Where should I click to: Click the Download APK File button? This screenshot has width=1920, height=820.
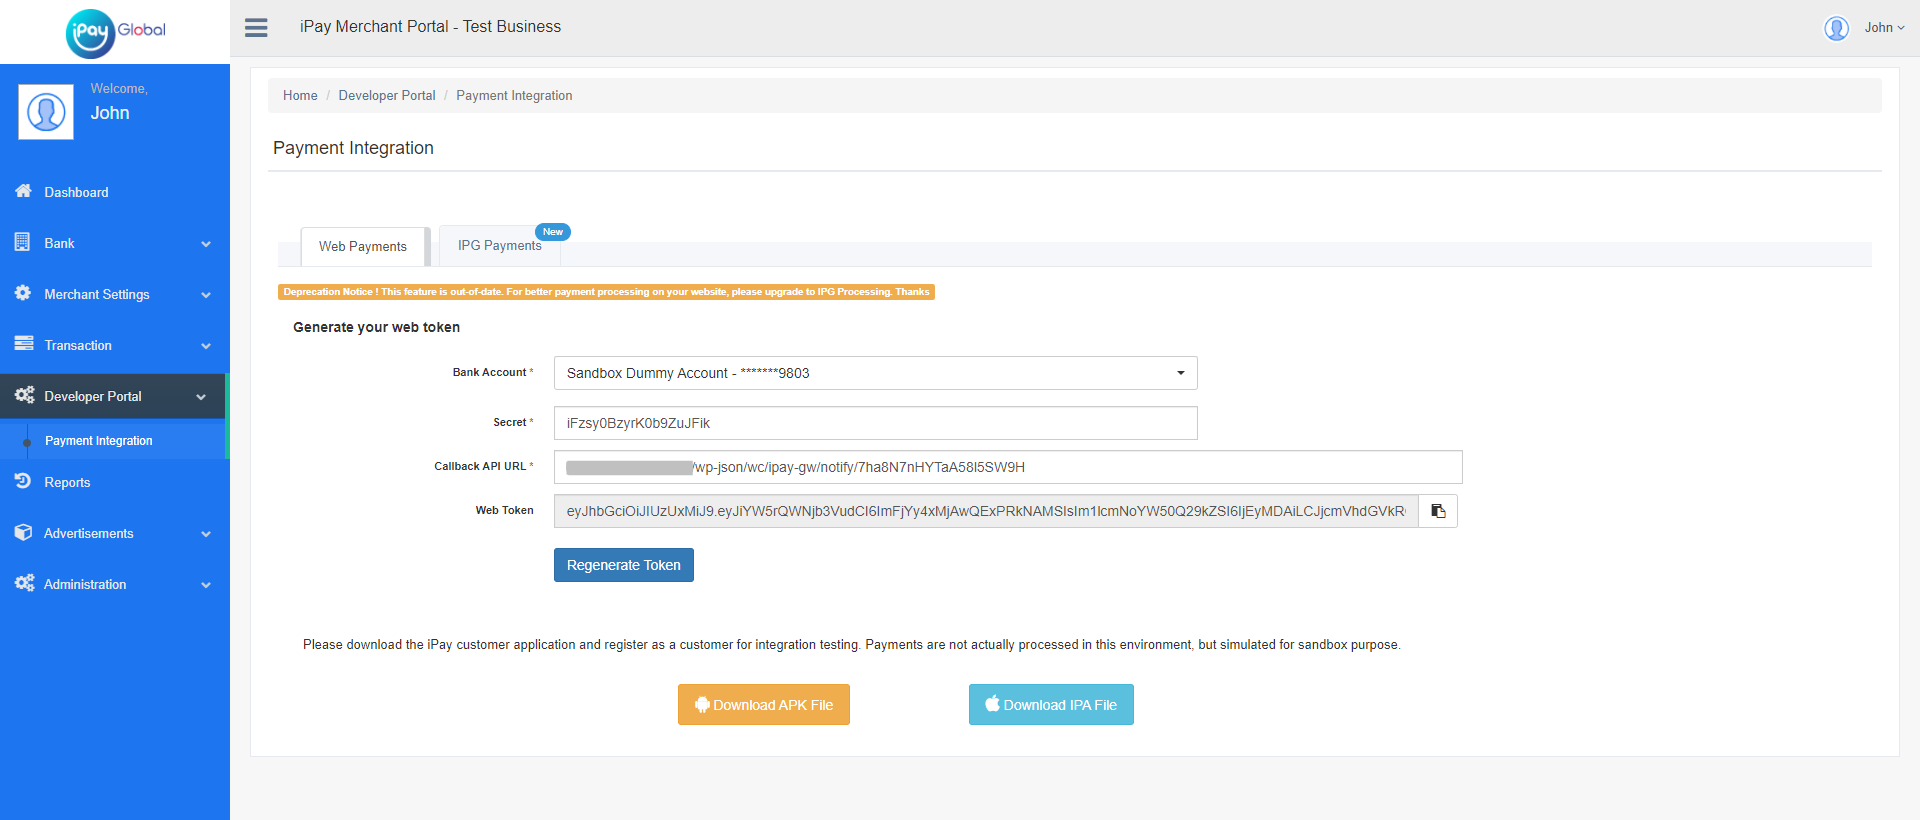(x=764, y=705)
